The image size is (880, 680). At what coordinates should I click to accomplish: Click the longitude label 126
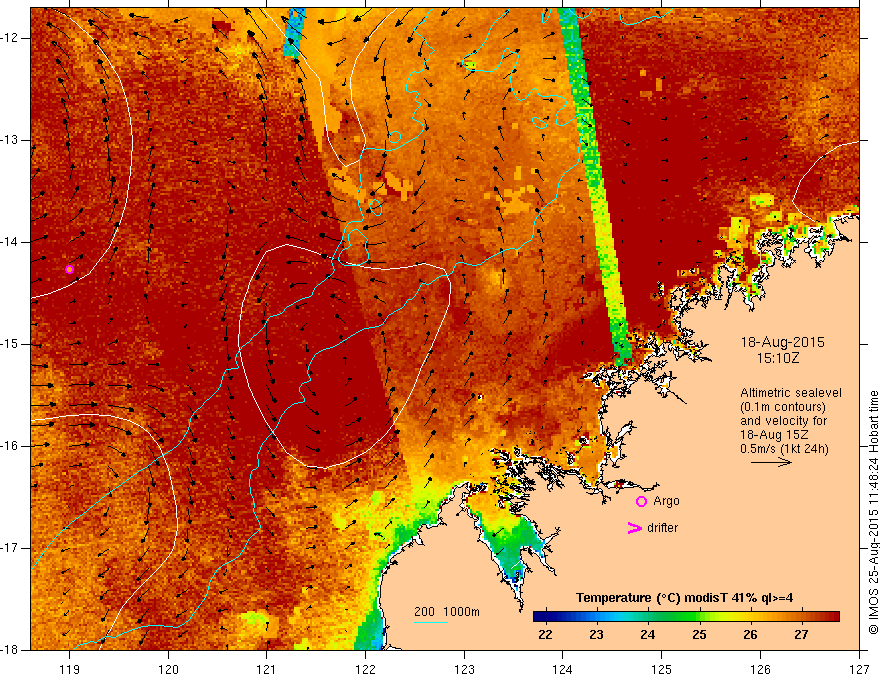(760, 669)
